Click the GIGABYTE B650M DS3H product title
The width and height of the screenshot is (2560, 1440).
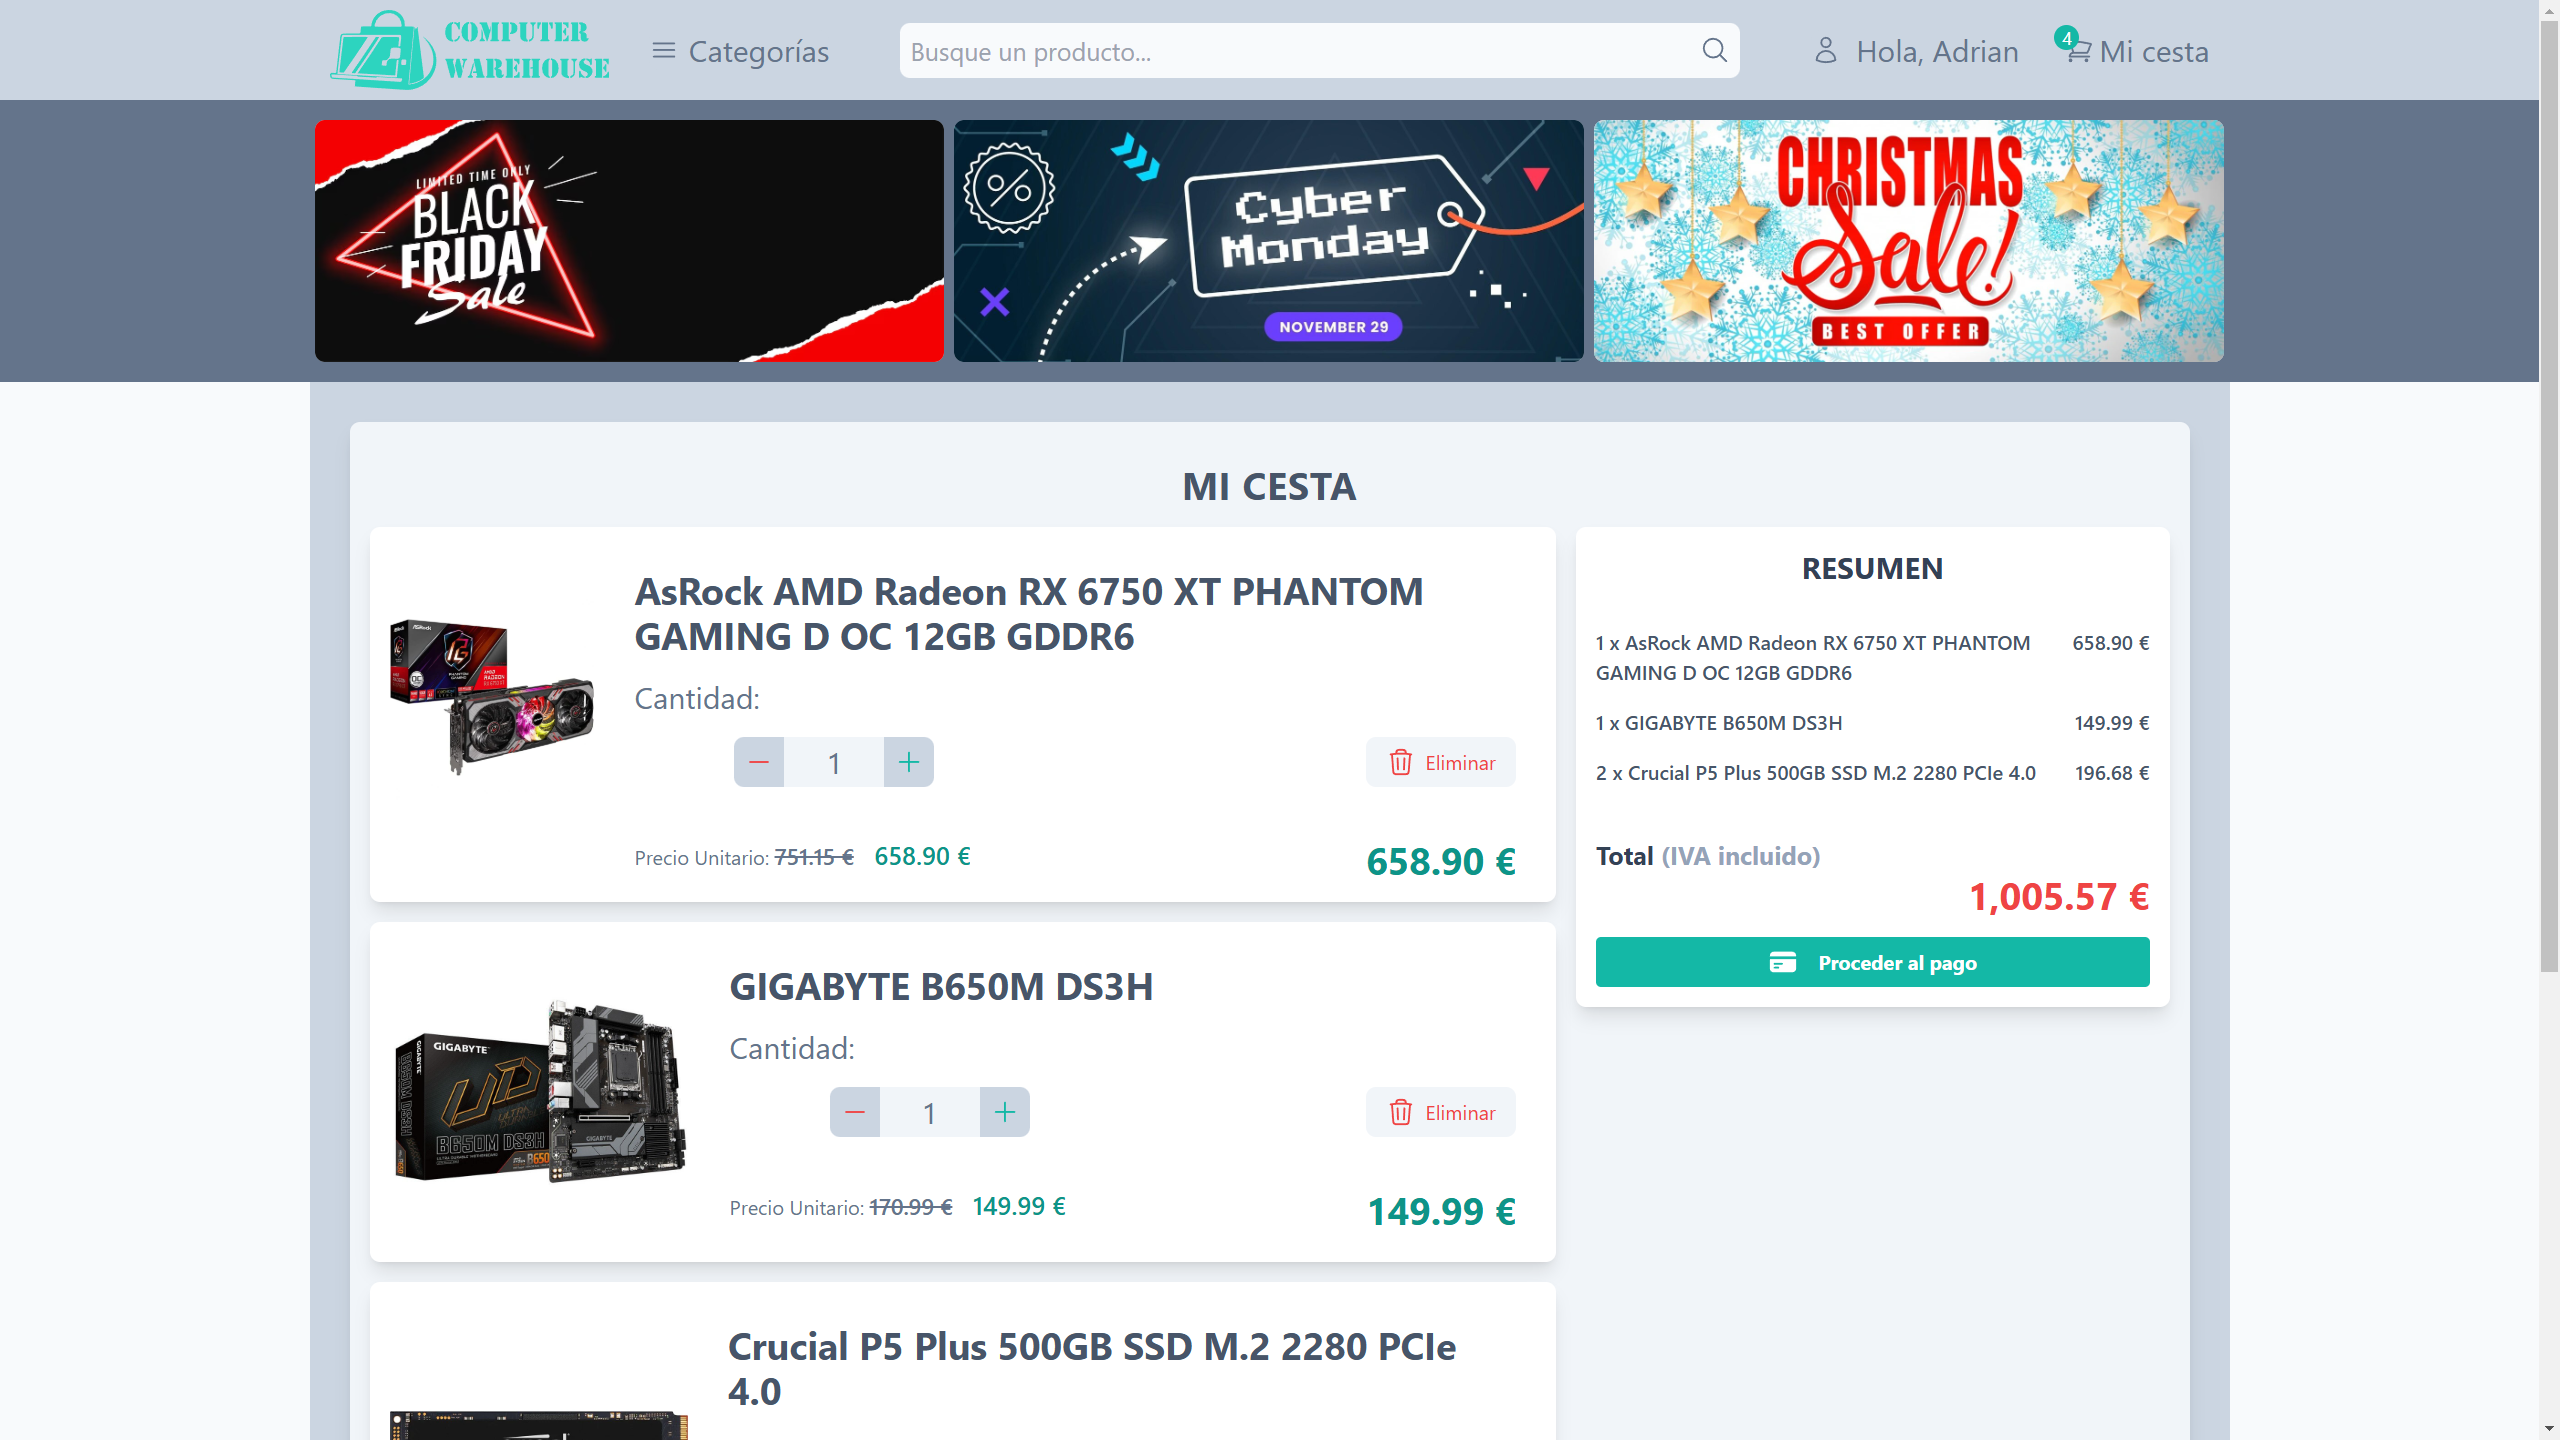(941, 987)
